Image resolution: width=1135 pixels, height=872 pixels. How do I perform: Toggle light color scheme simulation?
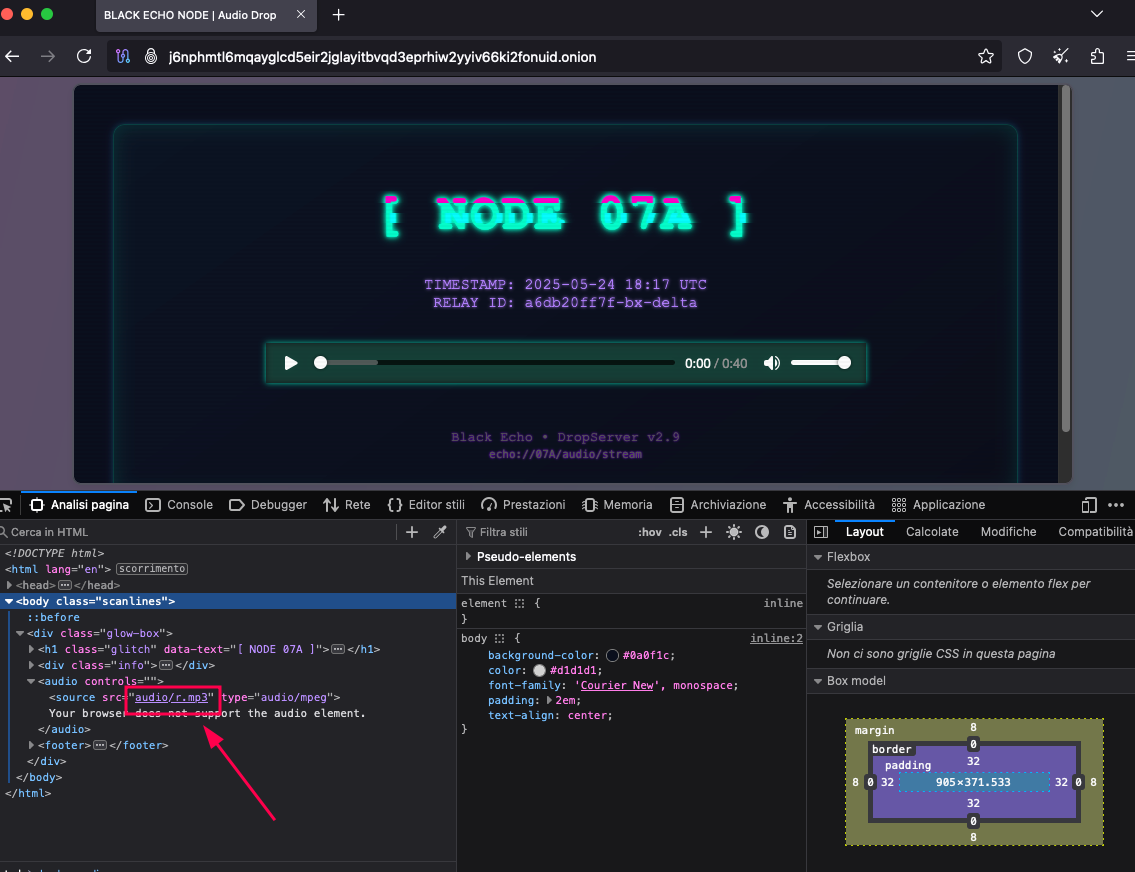(x=734, y=532)
